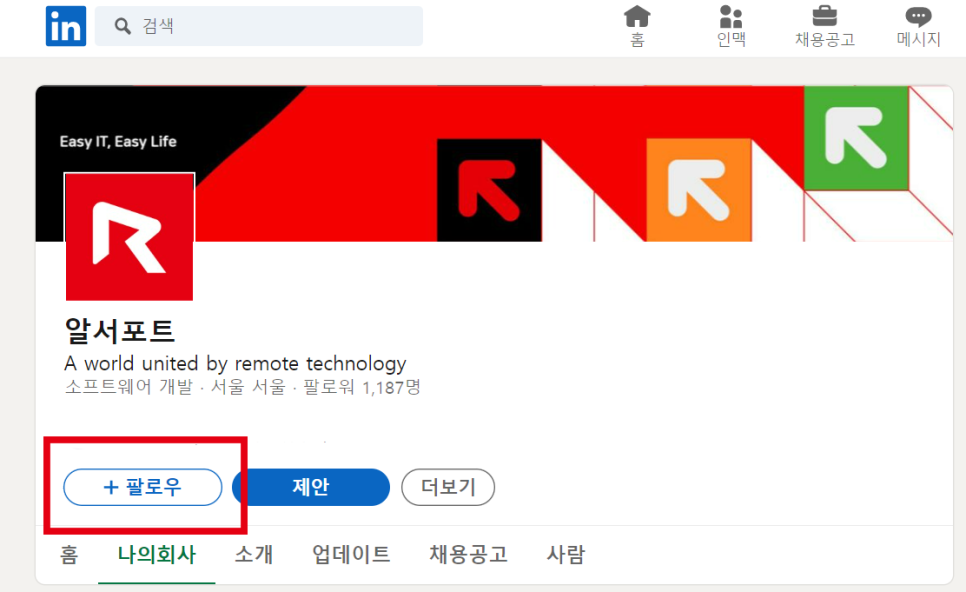Viewport: 966px width, 592px height.
Task: Click the LinkedIn logo
Action: [66, 26]
